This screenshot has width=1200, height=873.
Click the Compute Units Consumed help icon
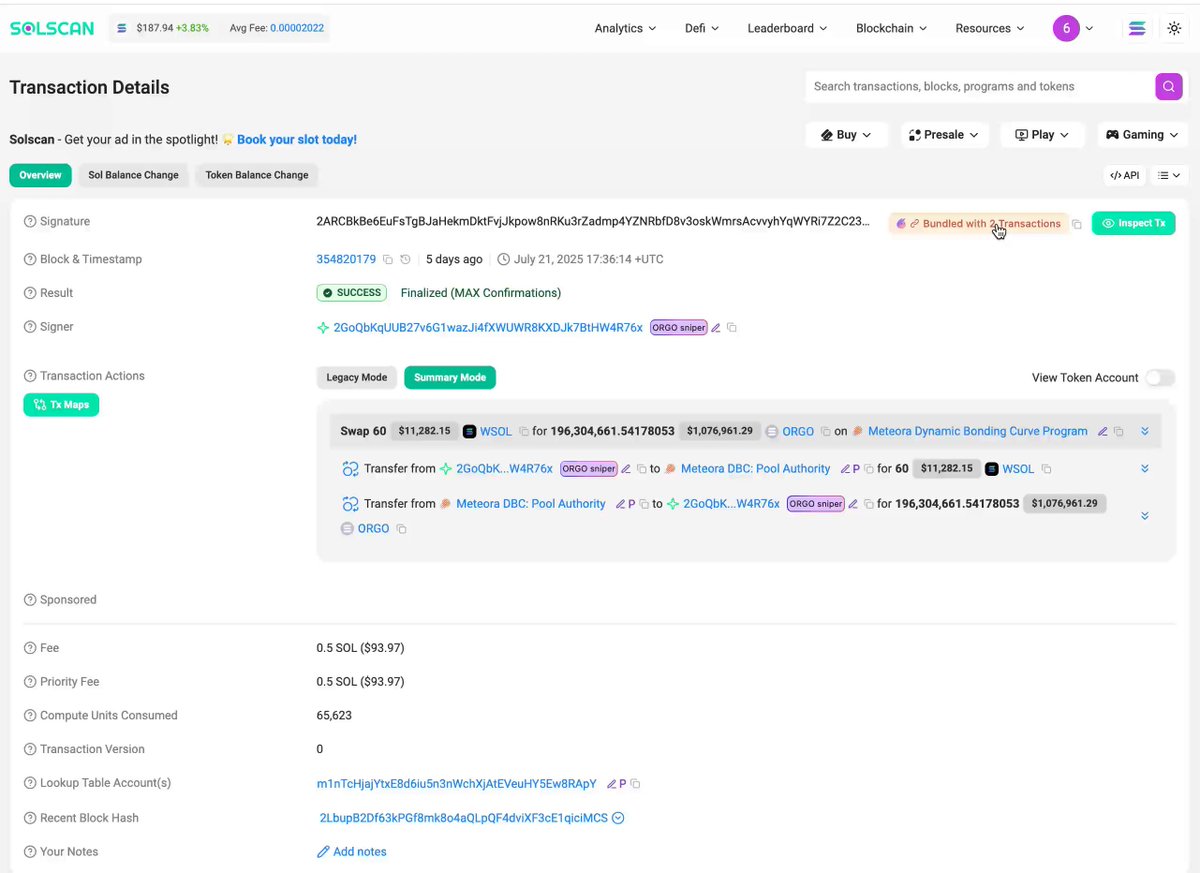[x=30, y=716]
